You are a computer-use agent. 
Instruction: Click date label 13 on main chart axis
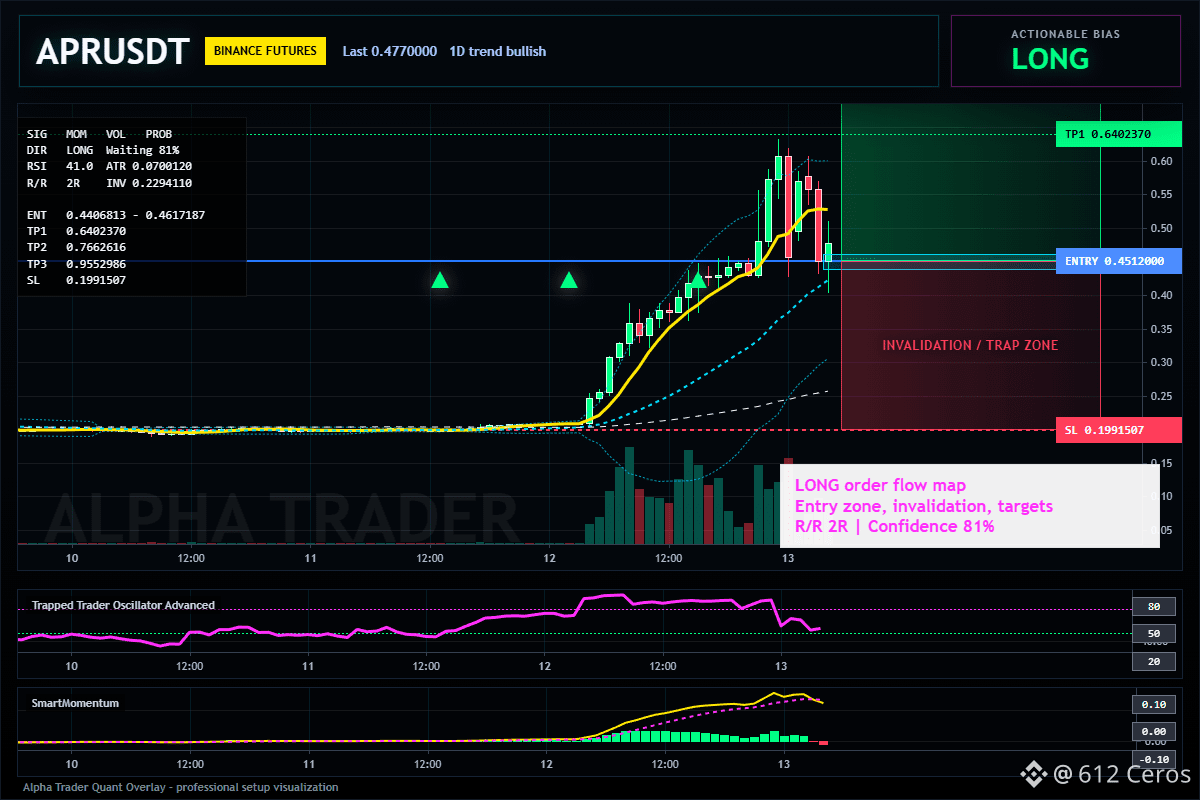pos(788,558)
